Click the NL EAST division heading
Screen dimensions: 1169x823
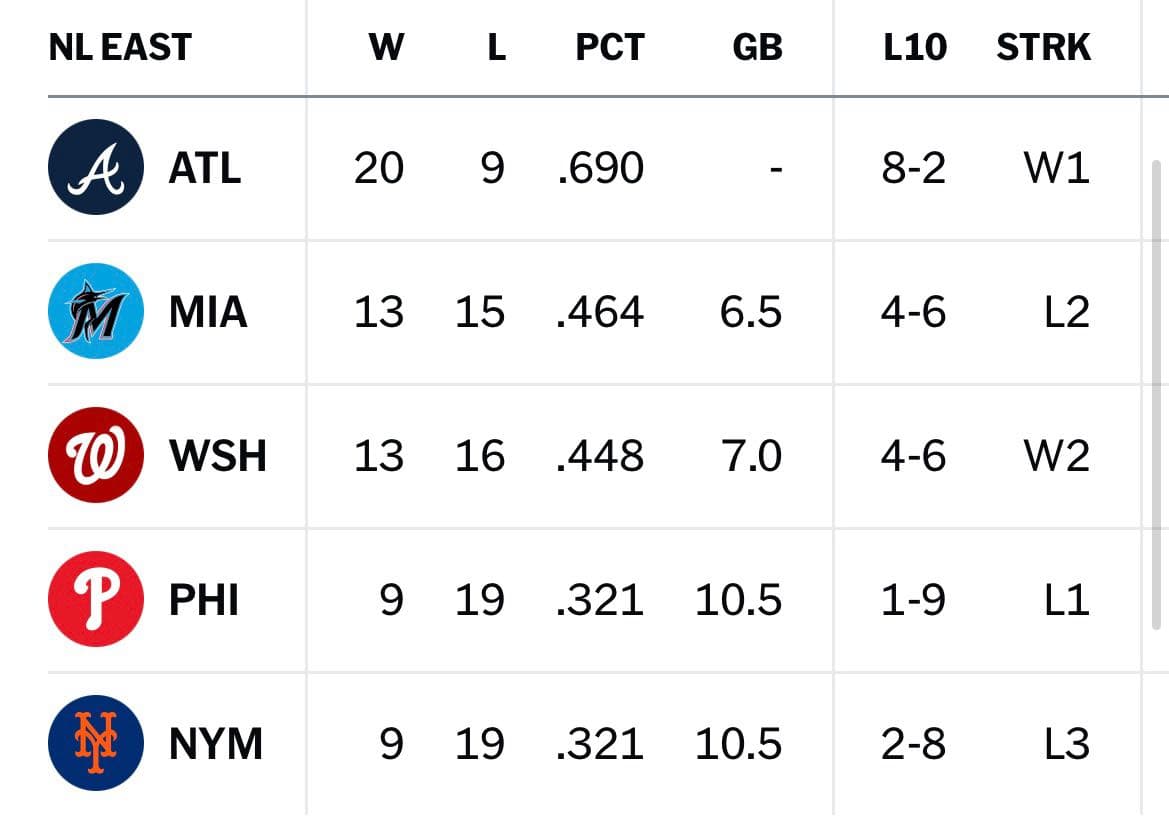point(120,47)
